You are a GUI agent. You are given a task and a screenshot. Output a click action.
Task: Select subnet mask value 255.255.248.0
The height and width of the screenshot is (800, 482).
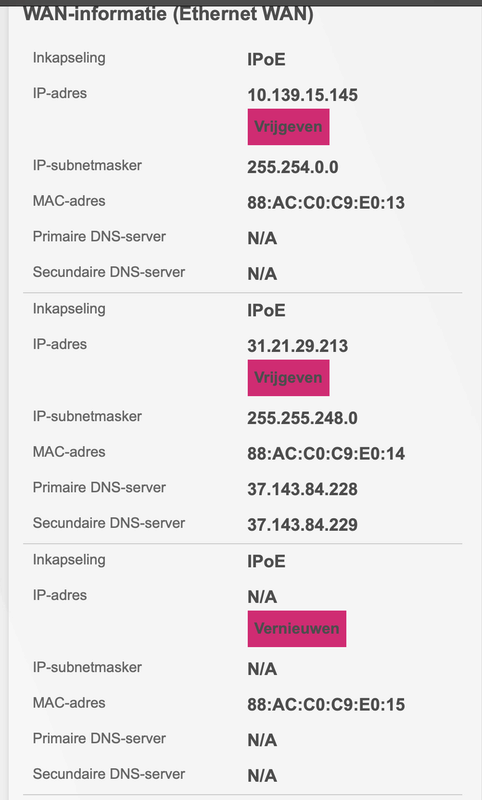click(302, 418)
